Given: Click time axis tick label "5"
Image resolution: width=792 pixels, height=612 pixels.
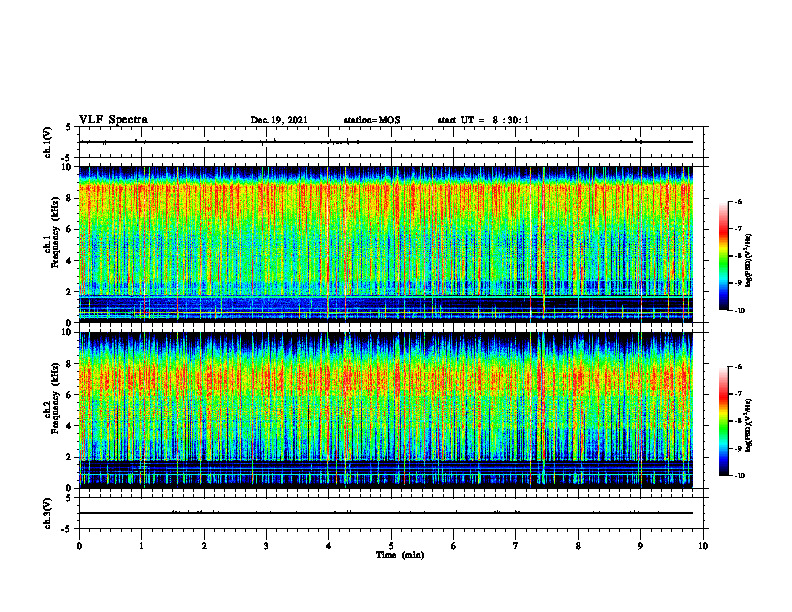Looking at the screenshot, I should pyautogui.click(x=391, y=546).
